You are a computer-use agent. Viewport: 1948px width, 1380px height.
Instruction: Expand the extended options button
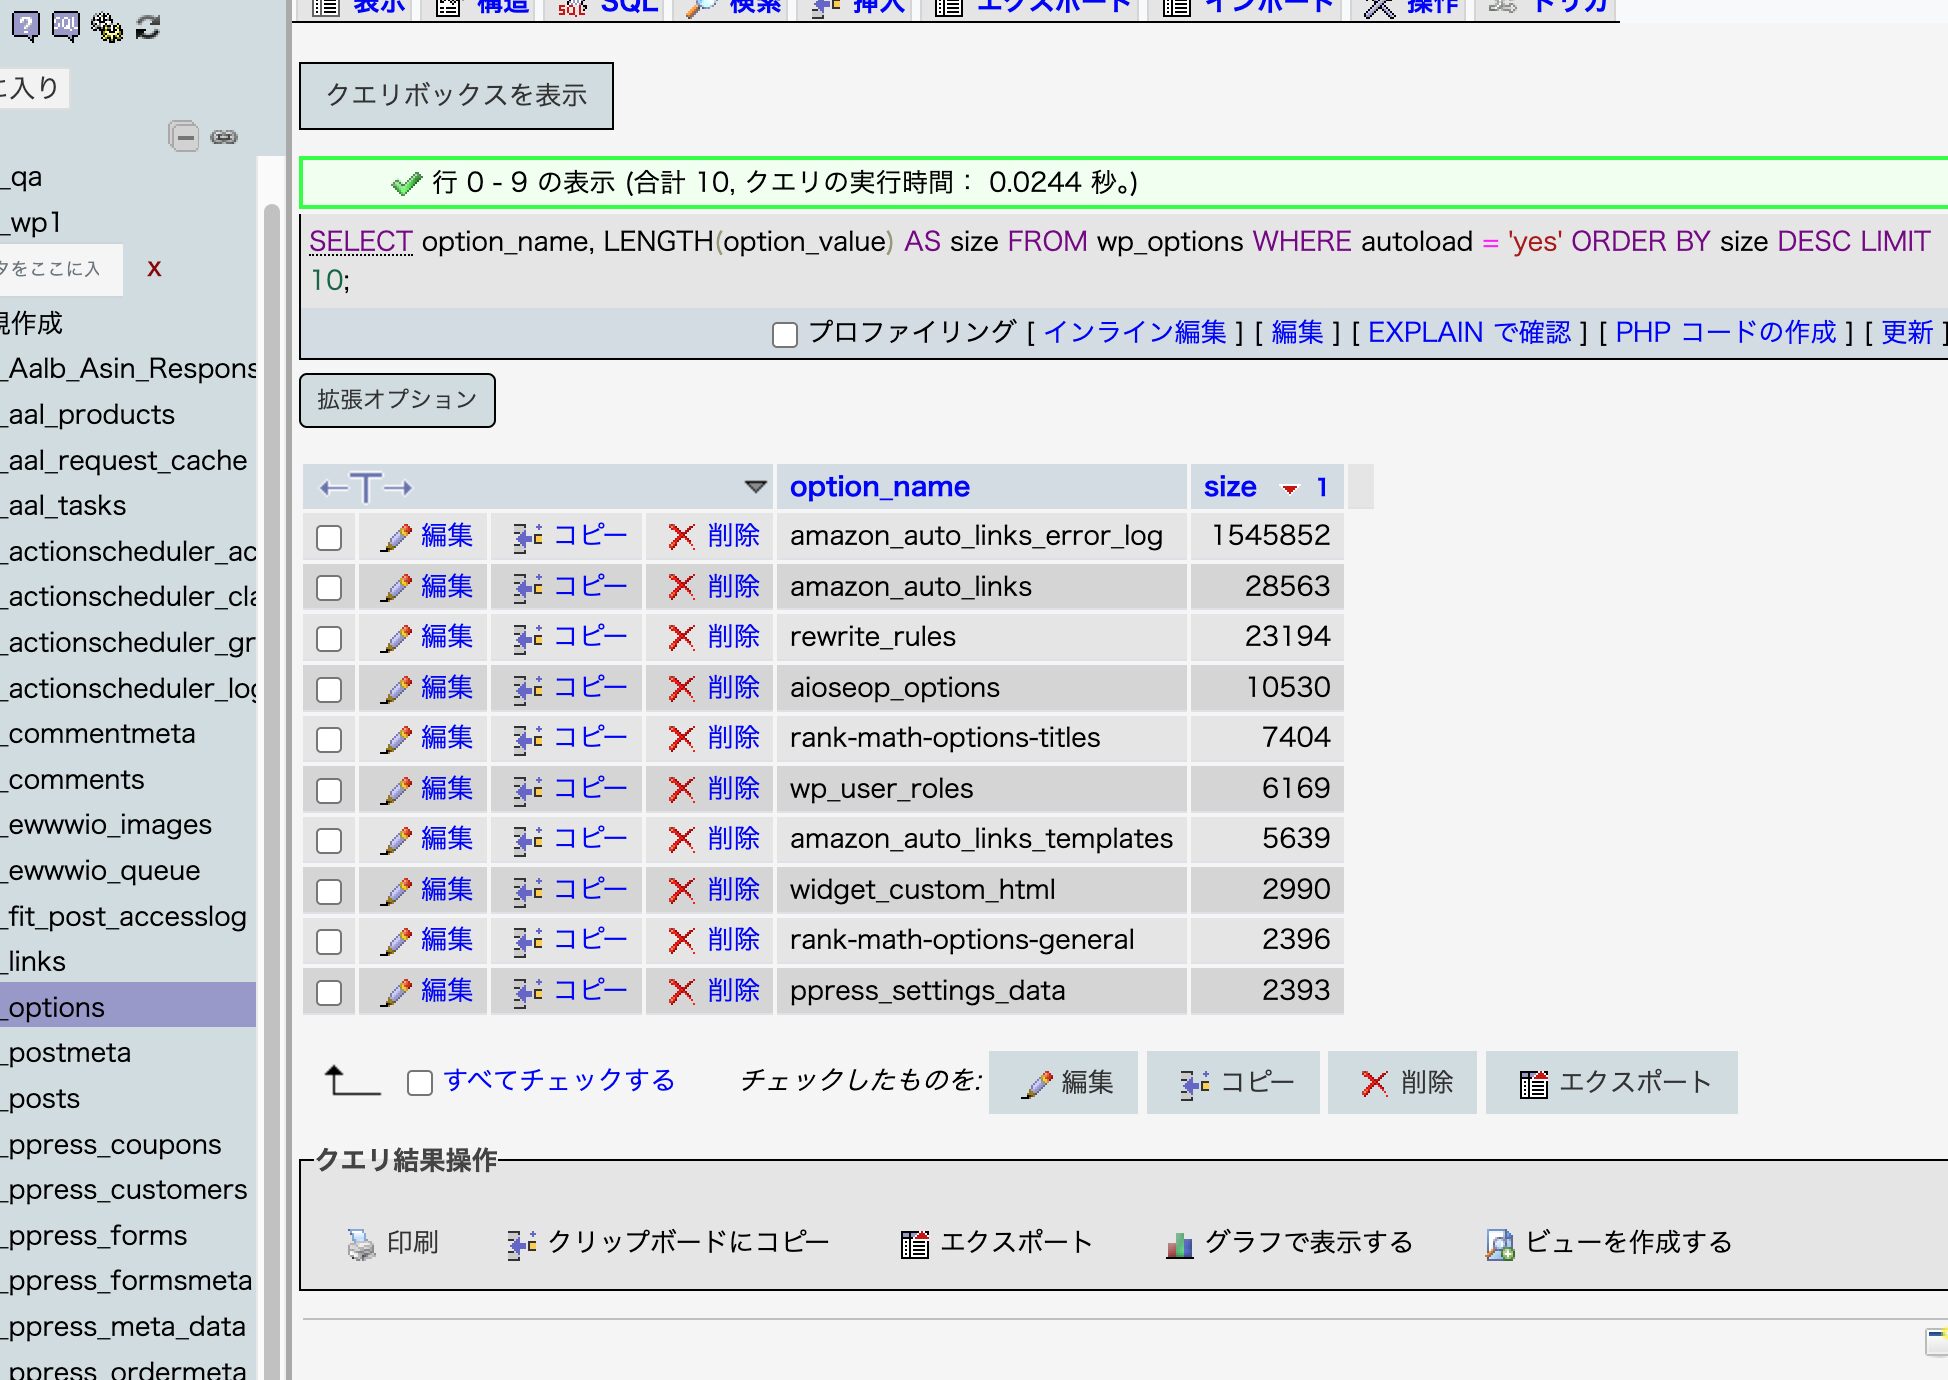click(x=397, y=400)
